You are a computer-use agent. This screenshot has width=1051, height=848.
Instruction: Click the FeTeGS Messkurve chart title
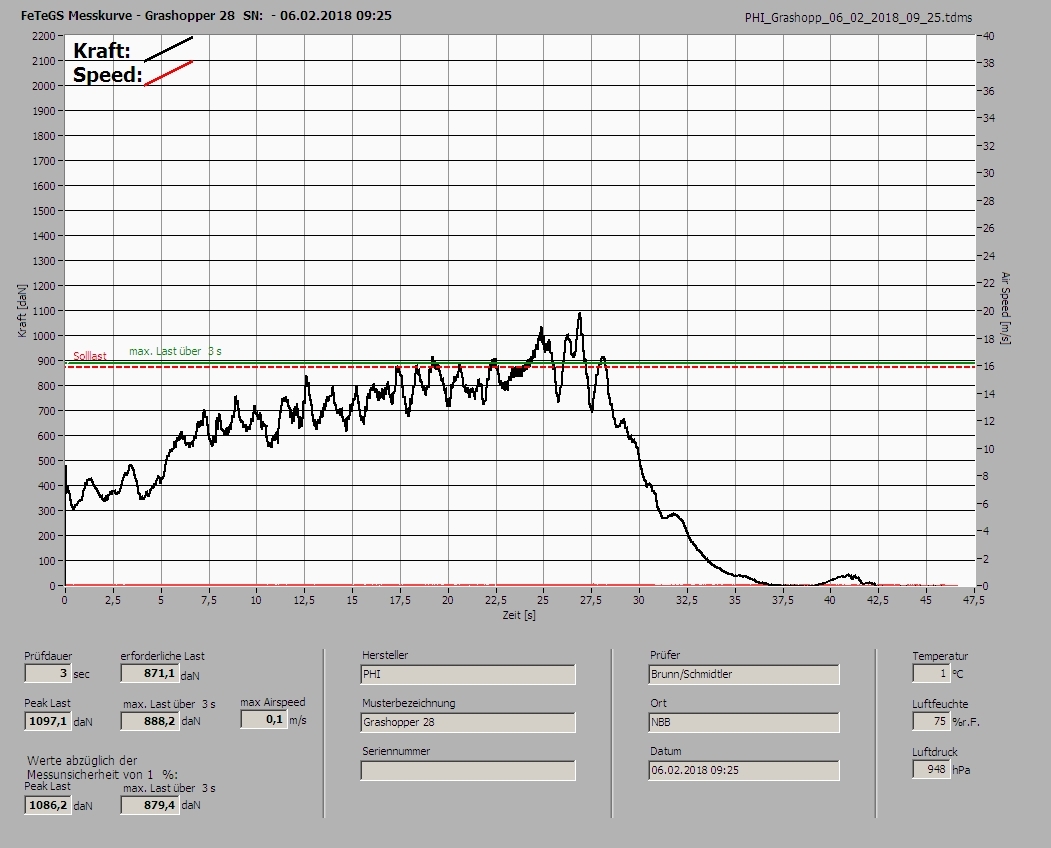point(206,15)
